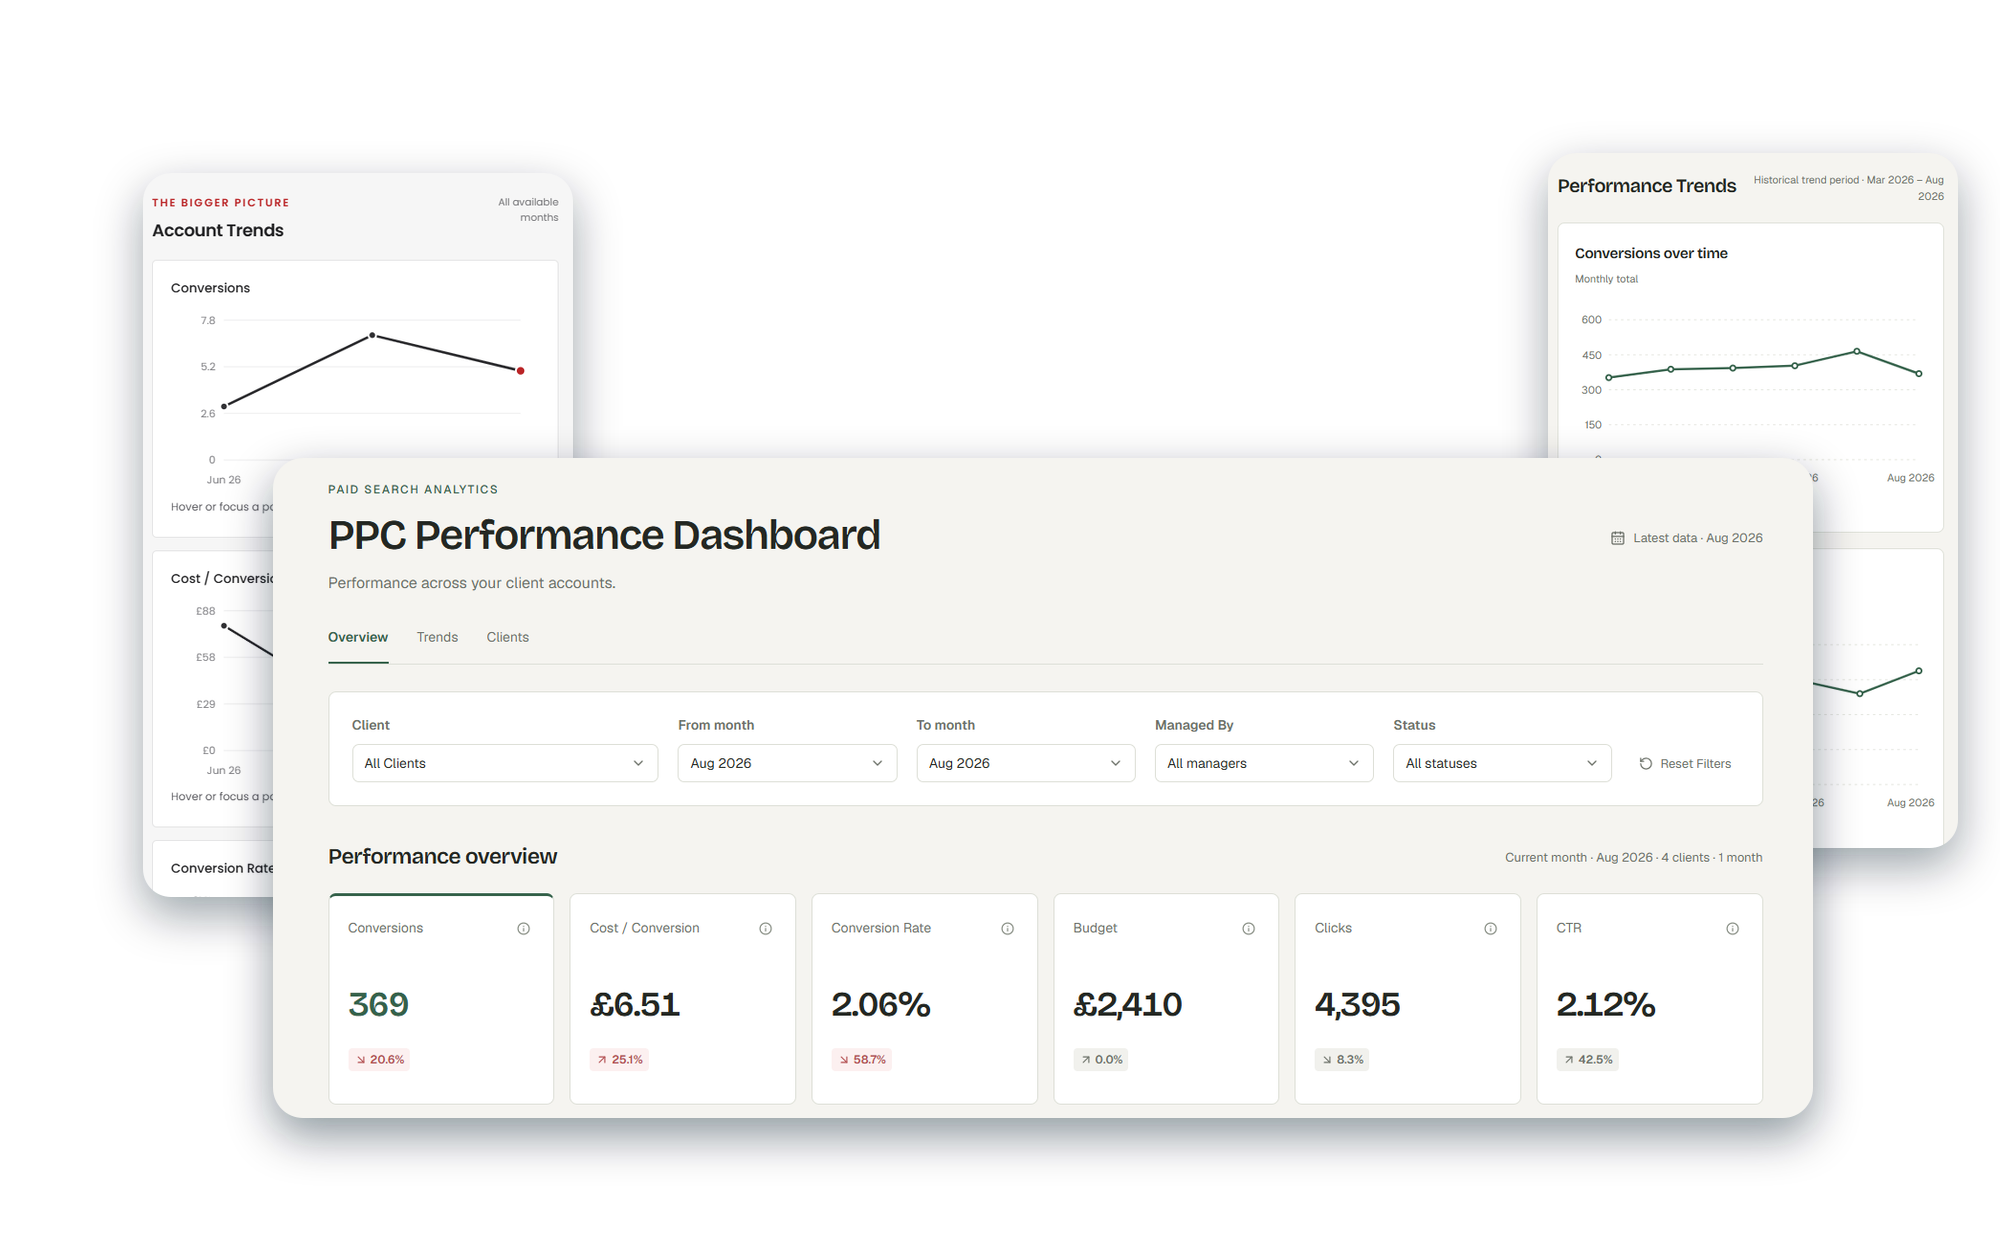Open the To month dropdown
The image size is (2000, 1250).
pyautogui.click(x=1026, y=763)
